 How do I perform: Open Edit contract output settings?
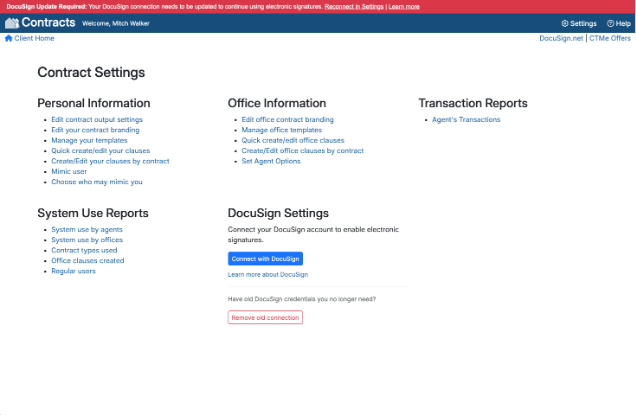(97, 119)
